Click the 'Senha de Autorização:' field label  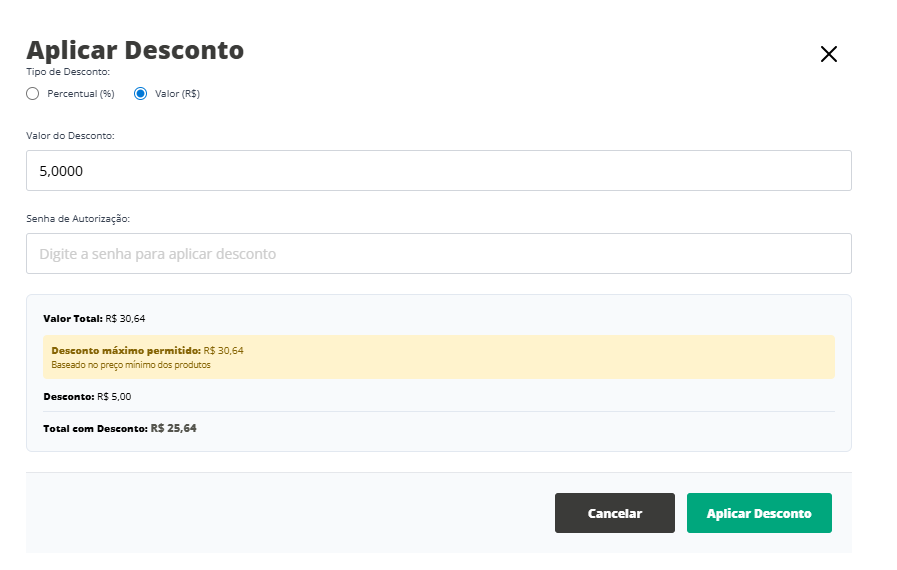[x=78, y=218]
